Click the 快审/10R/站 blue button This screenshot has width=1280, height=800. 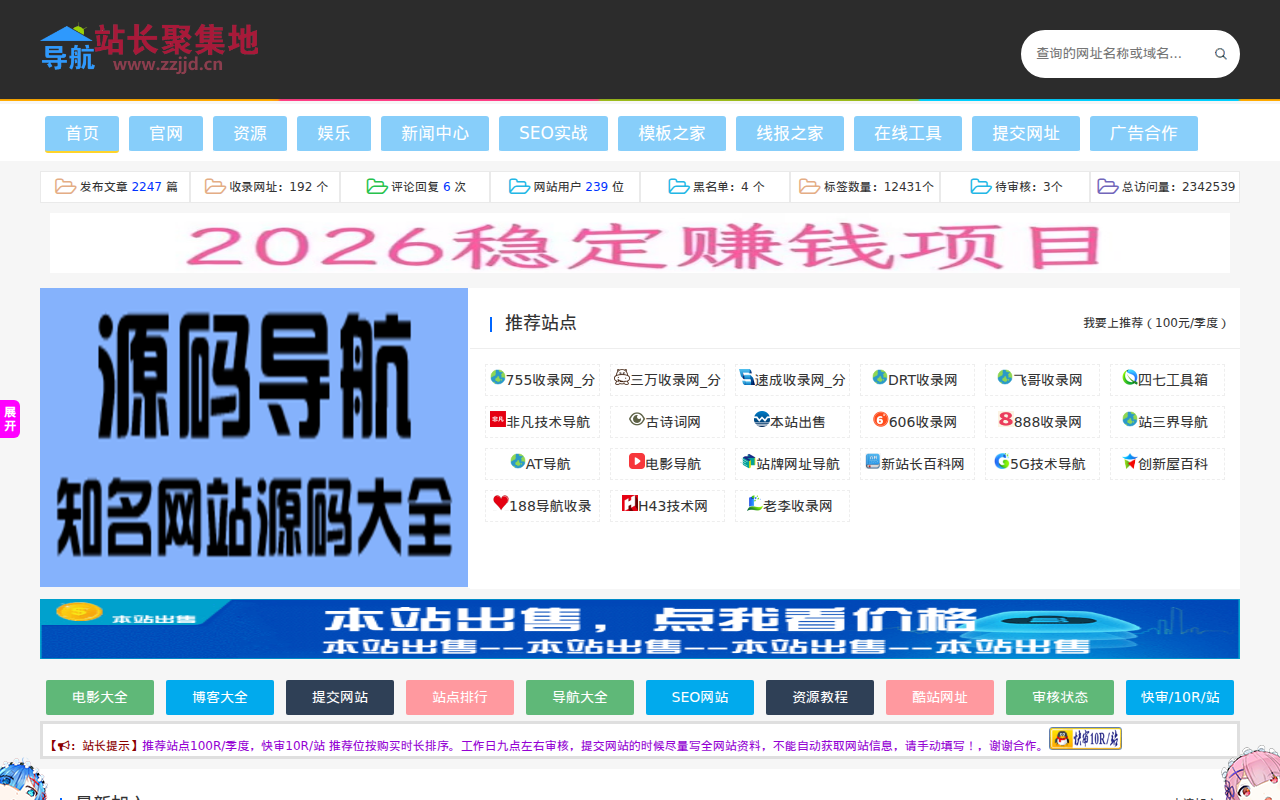point(1180,697)
